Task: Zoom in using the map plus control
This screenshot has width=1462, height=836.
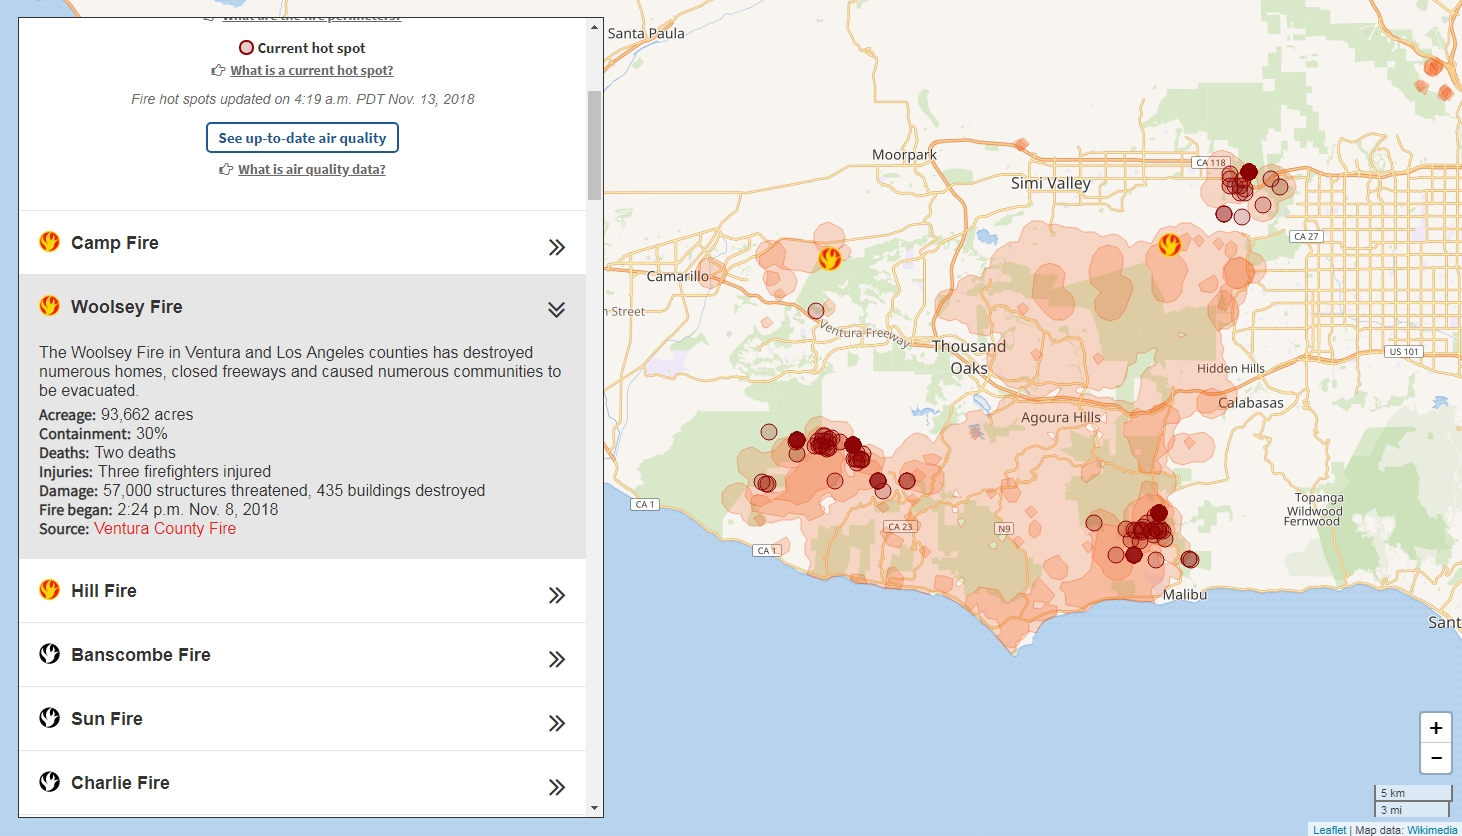Action: [x=1435, y=728]
